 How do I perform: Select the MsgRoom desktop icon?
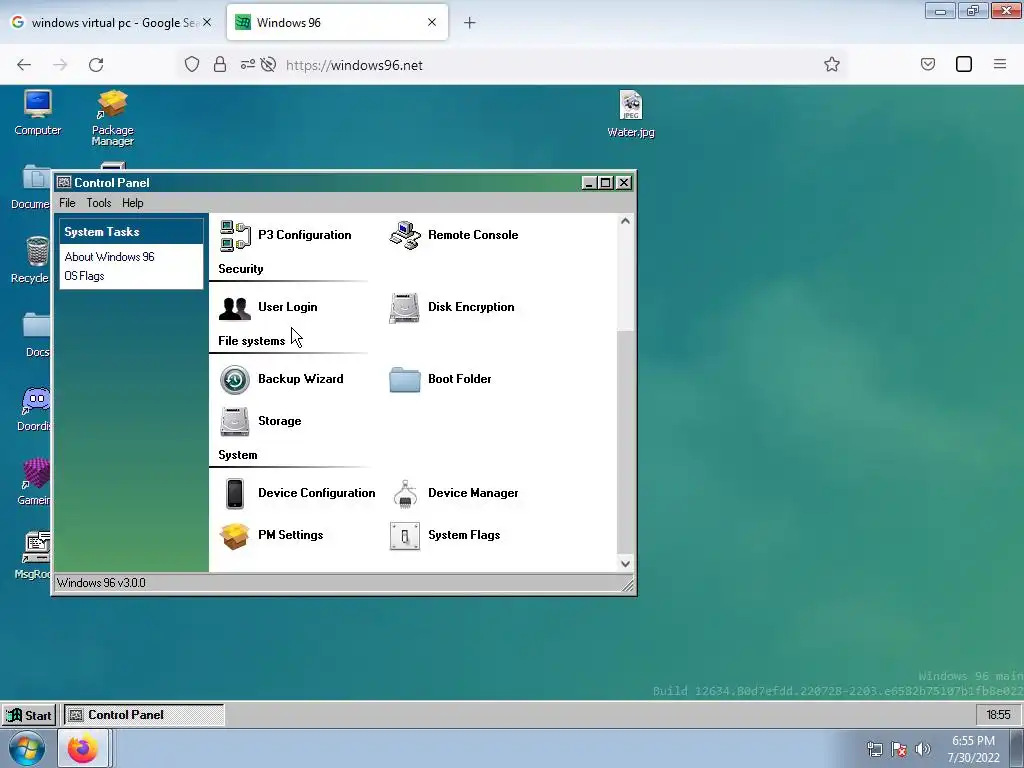[33, 556]
